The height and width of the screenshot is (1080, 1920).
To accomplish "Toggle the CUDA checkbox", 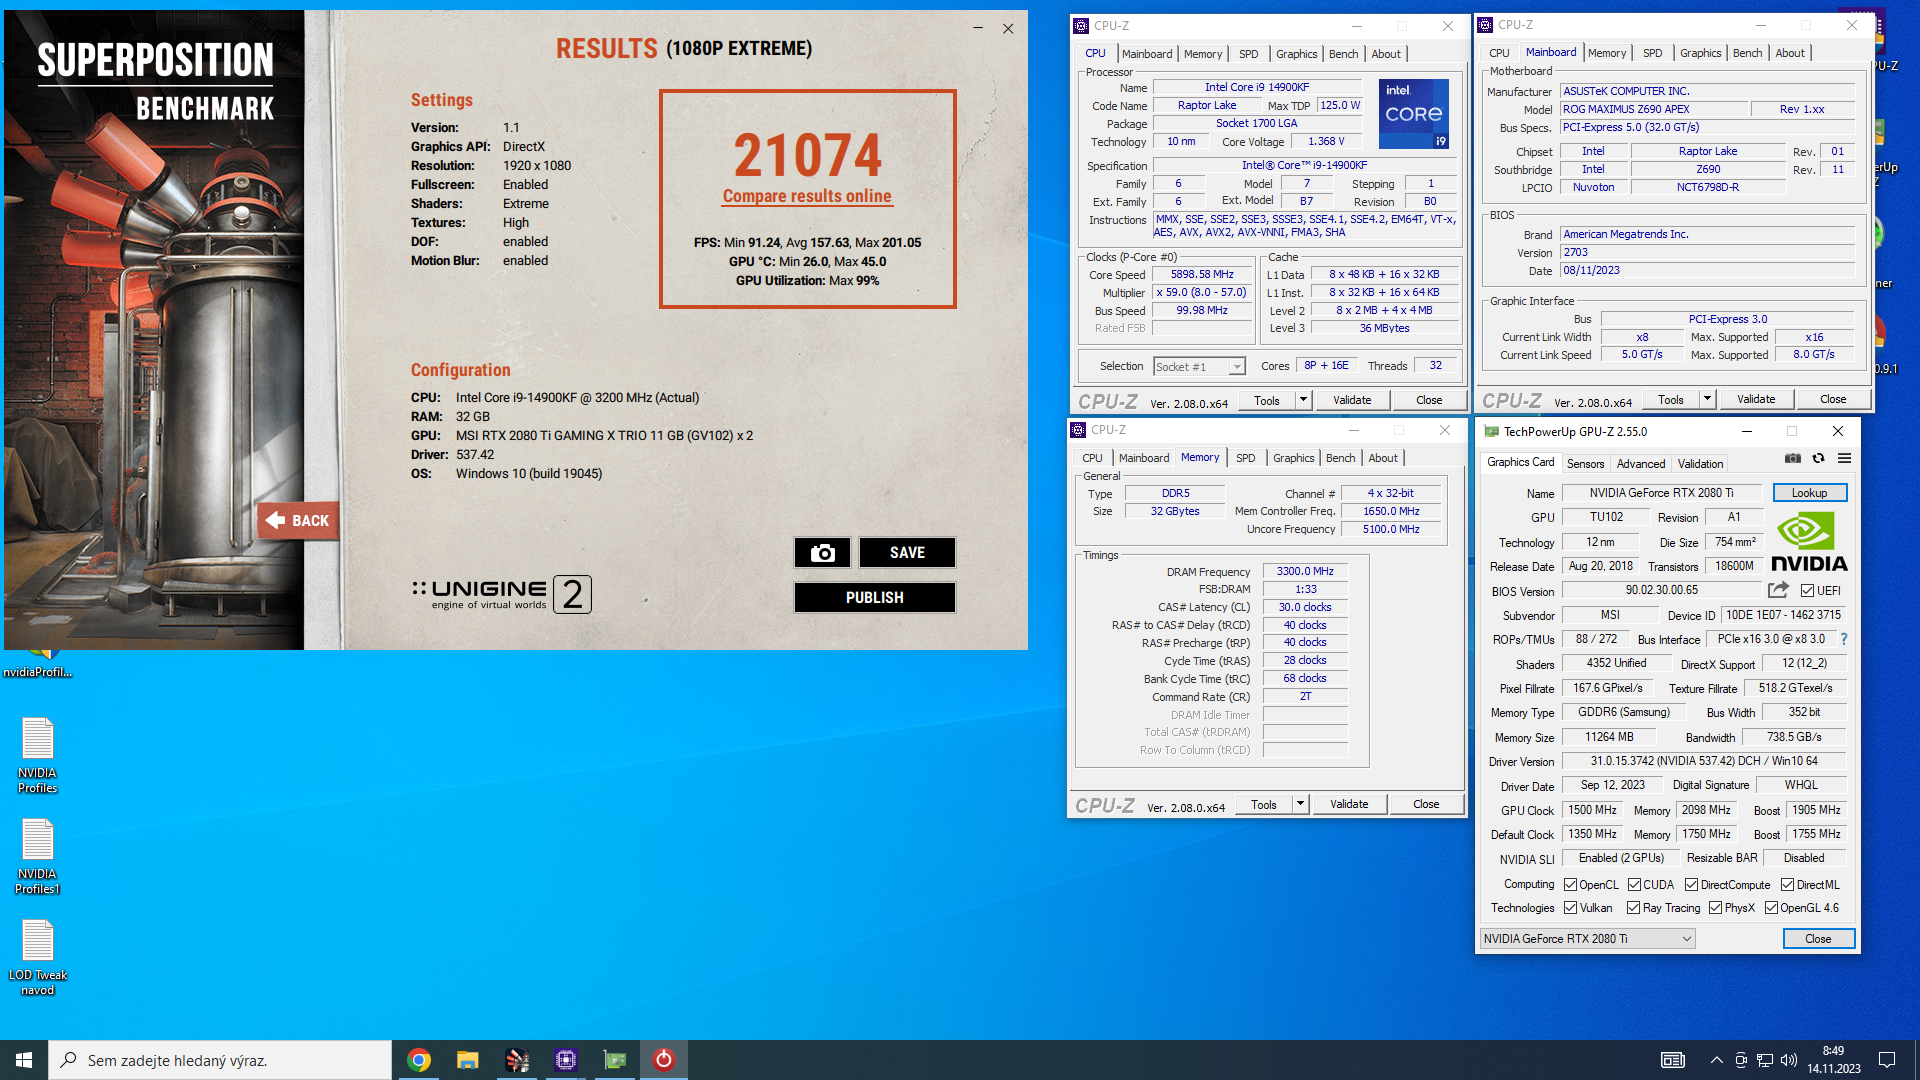I will 1634,885.
